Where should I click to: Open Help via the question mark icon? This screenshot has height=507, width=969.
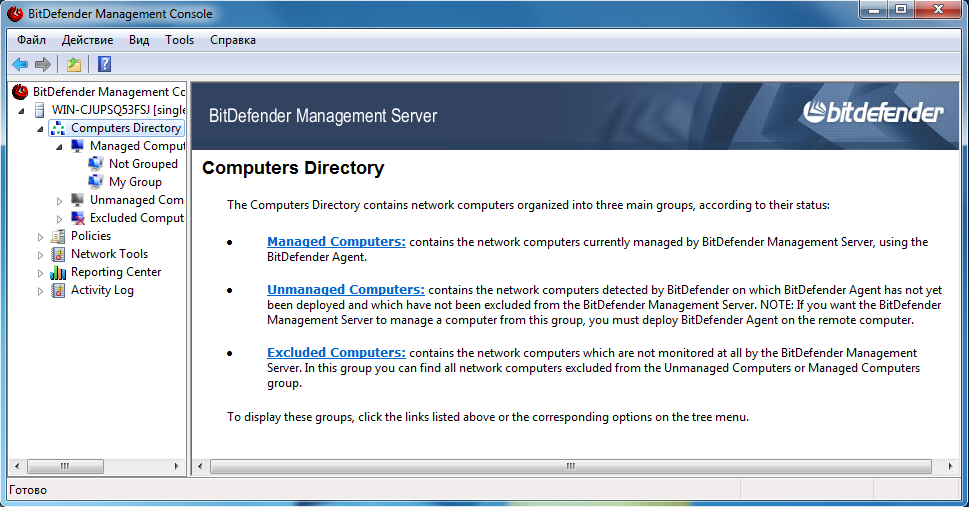coord(104,65)
